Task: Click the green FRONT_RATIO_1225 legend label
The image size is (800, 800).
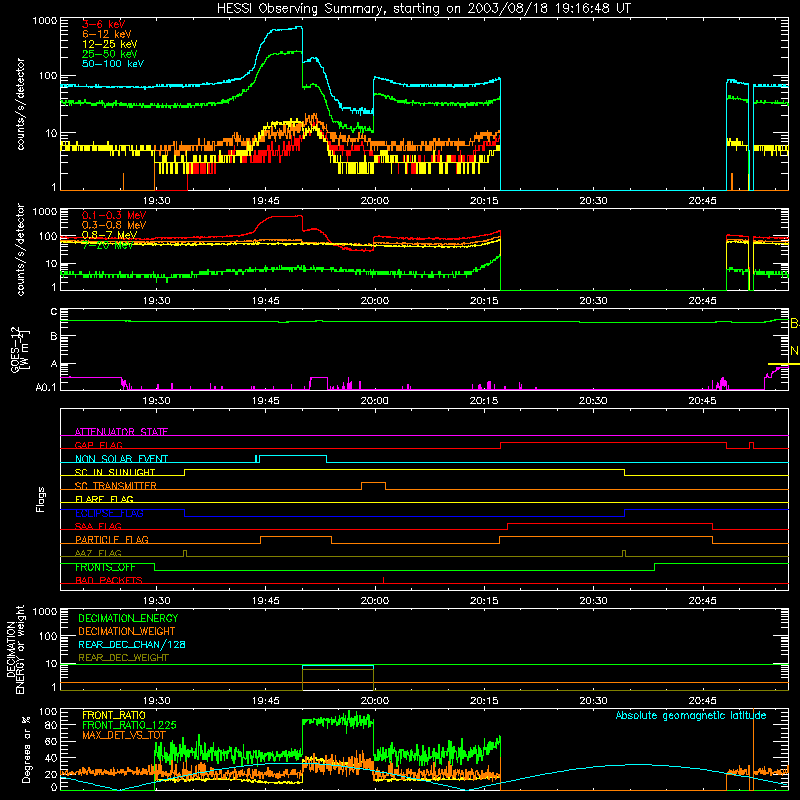Action: click(x=129, y=725)
